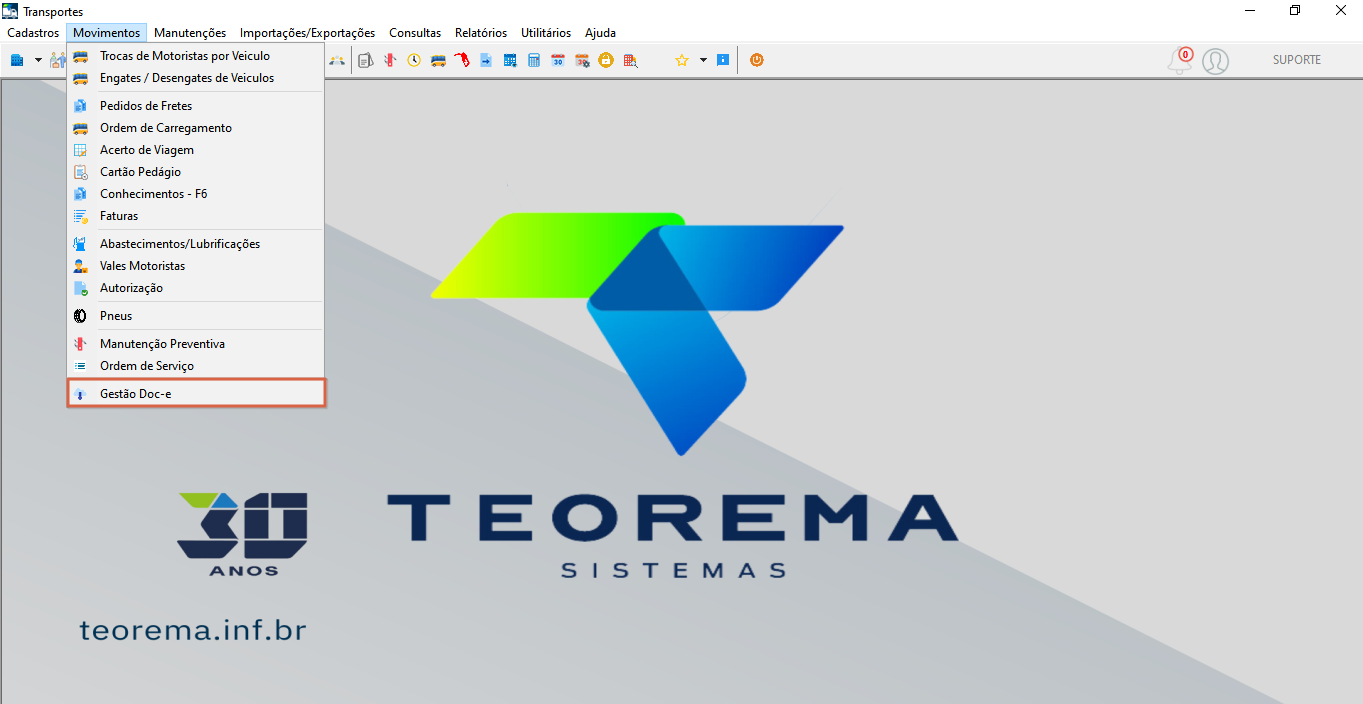Open Pneus menu item
Image resolution: width=1363 pixels, height=704 pixels.
[196, 316]
